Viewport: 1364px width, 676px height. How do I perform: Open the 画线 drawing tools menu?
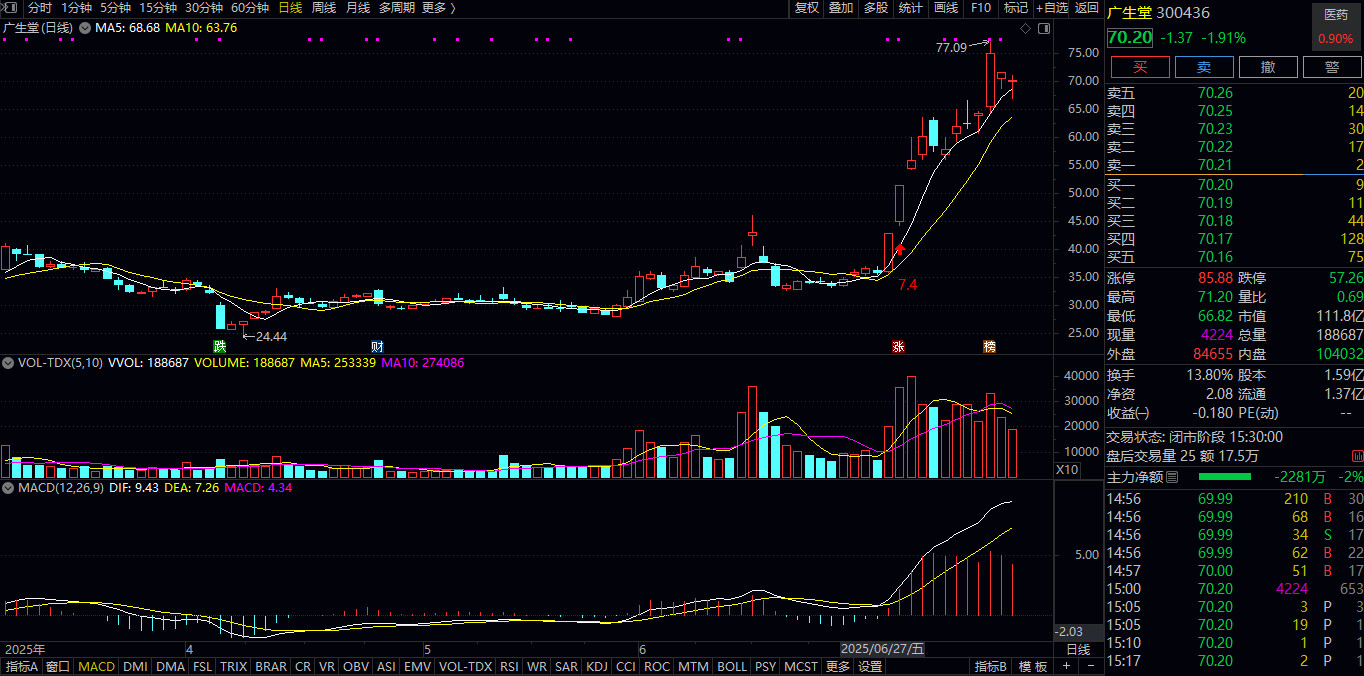tap(945, 8)
